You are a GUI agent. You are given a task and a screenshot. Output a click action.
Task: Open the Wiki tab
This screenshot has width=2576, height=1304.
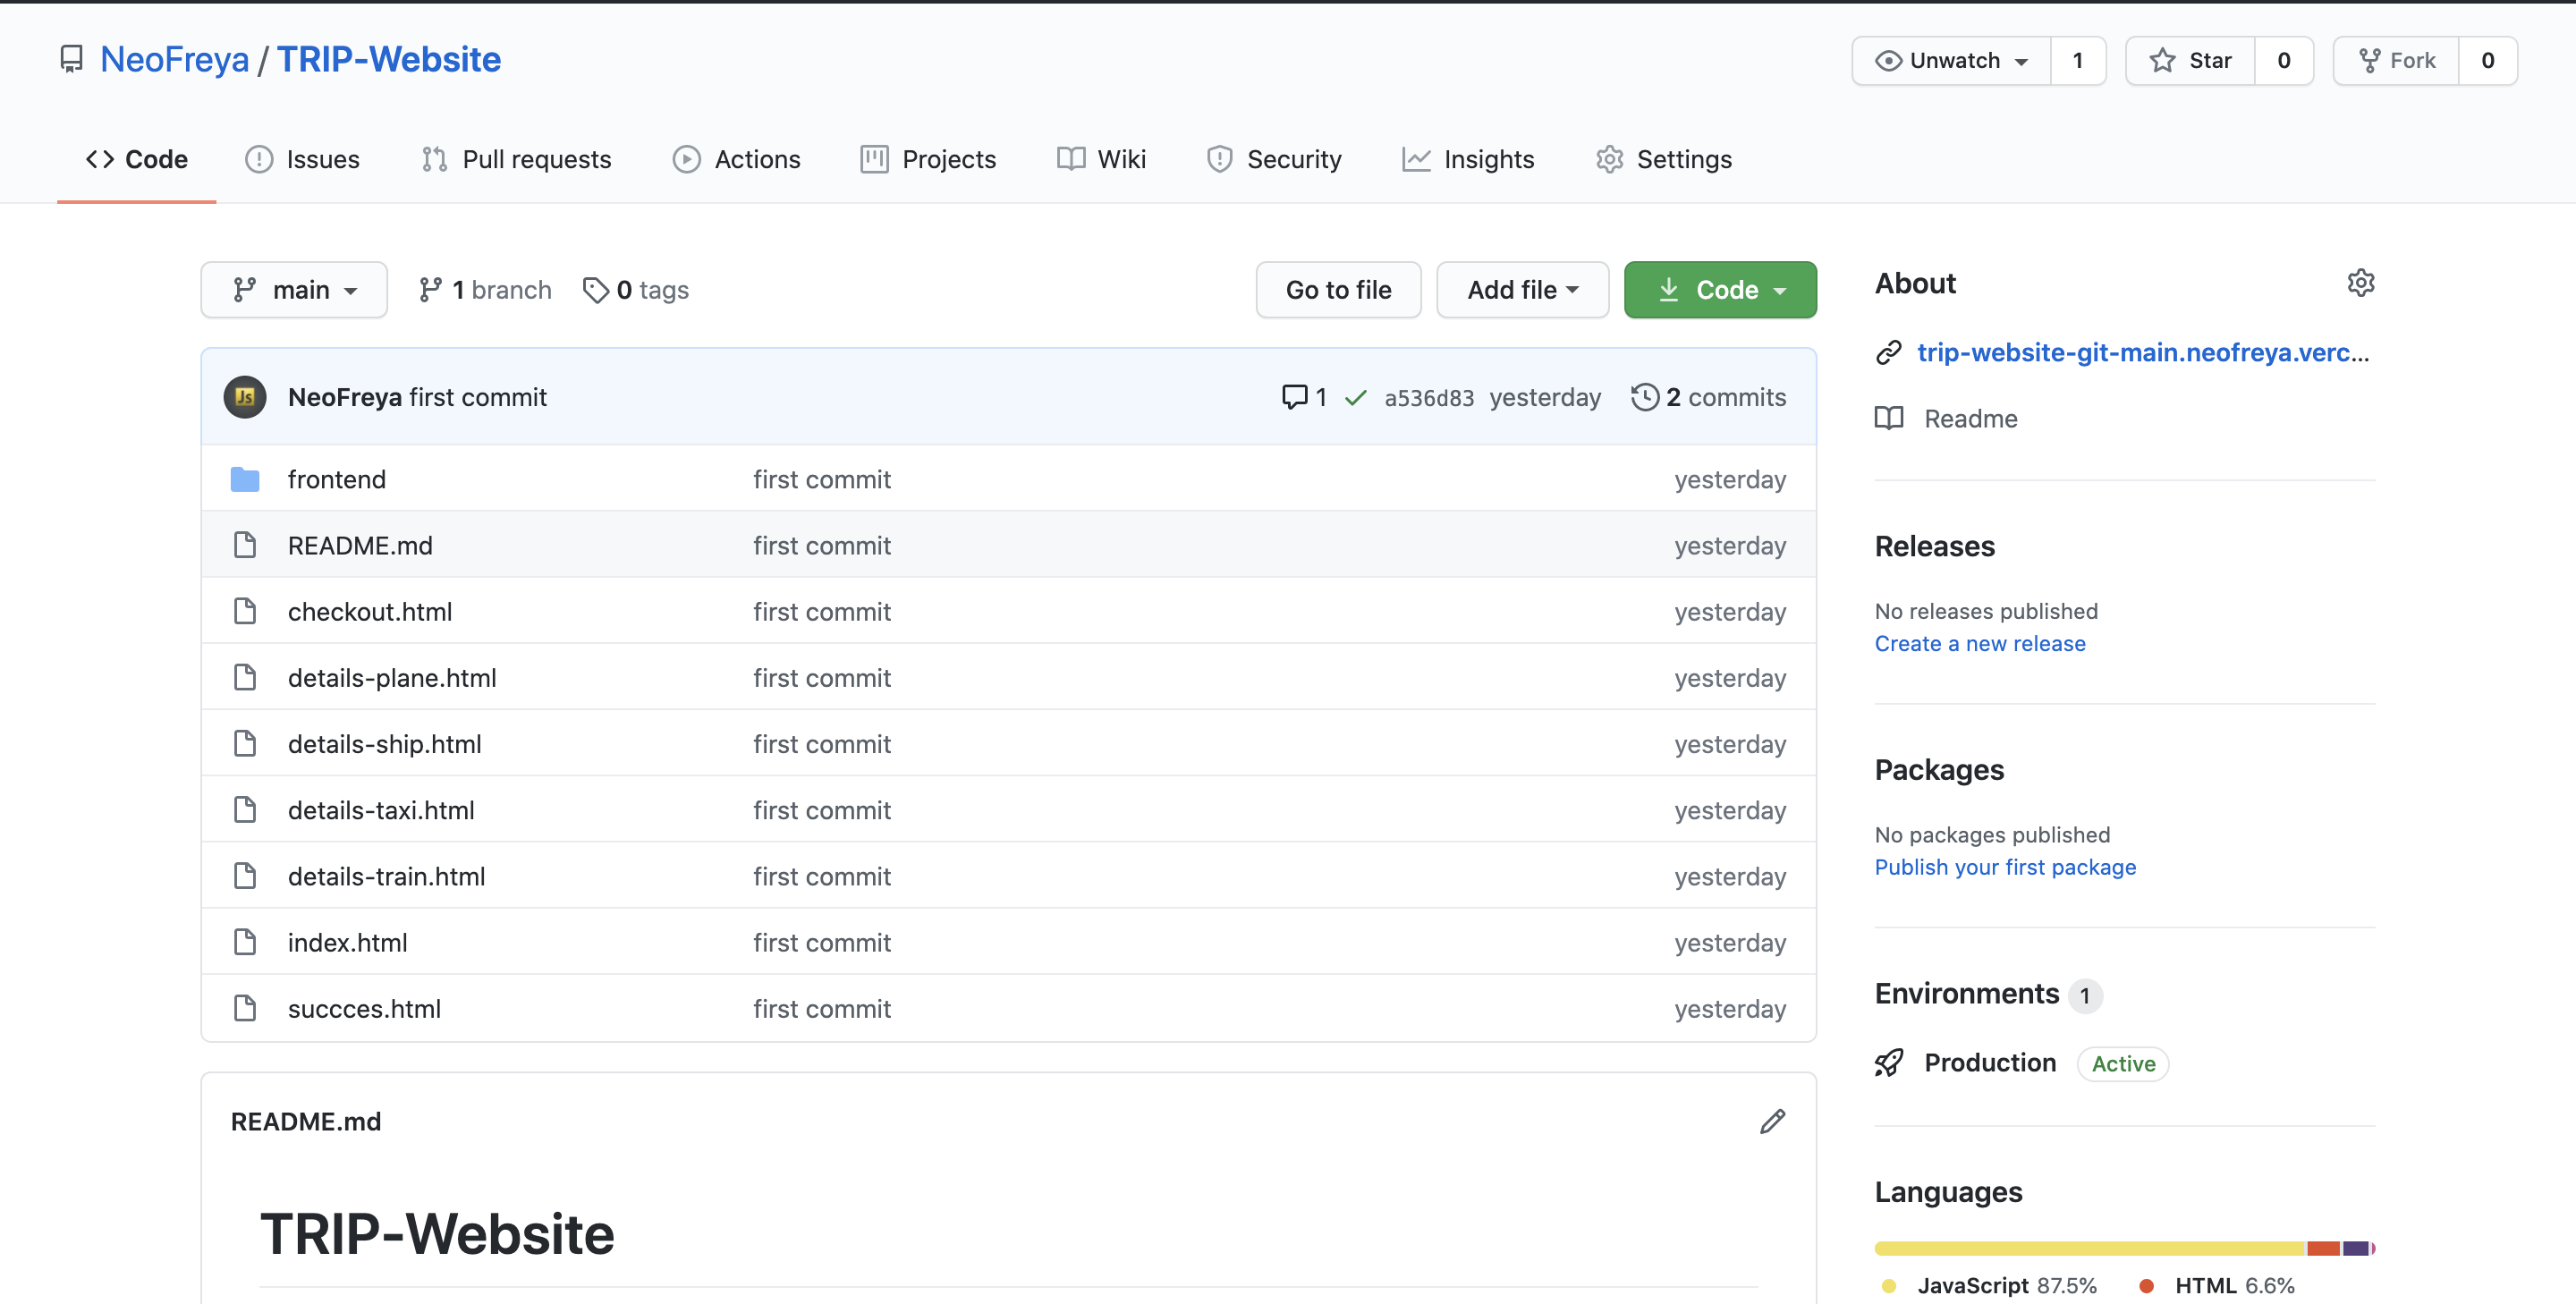[x=1101, y=160]
